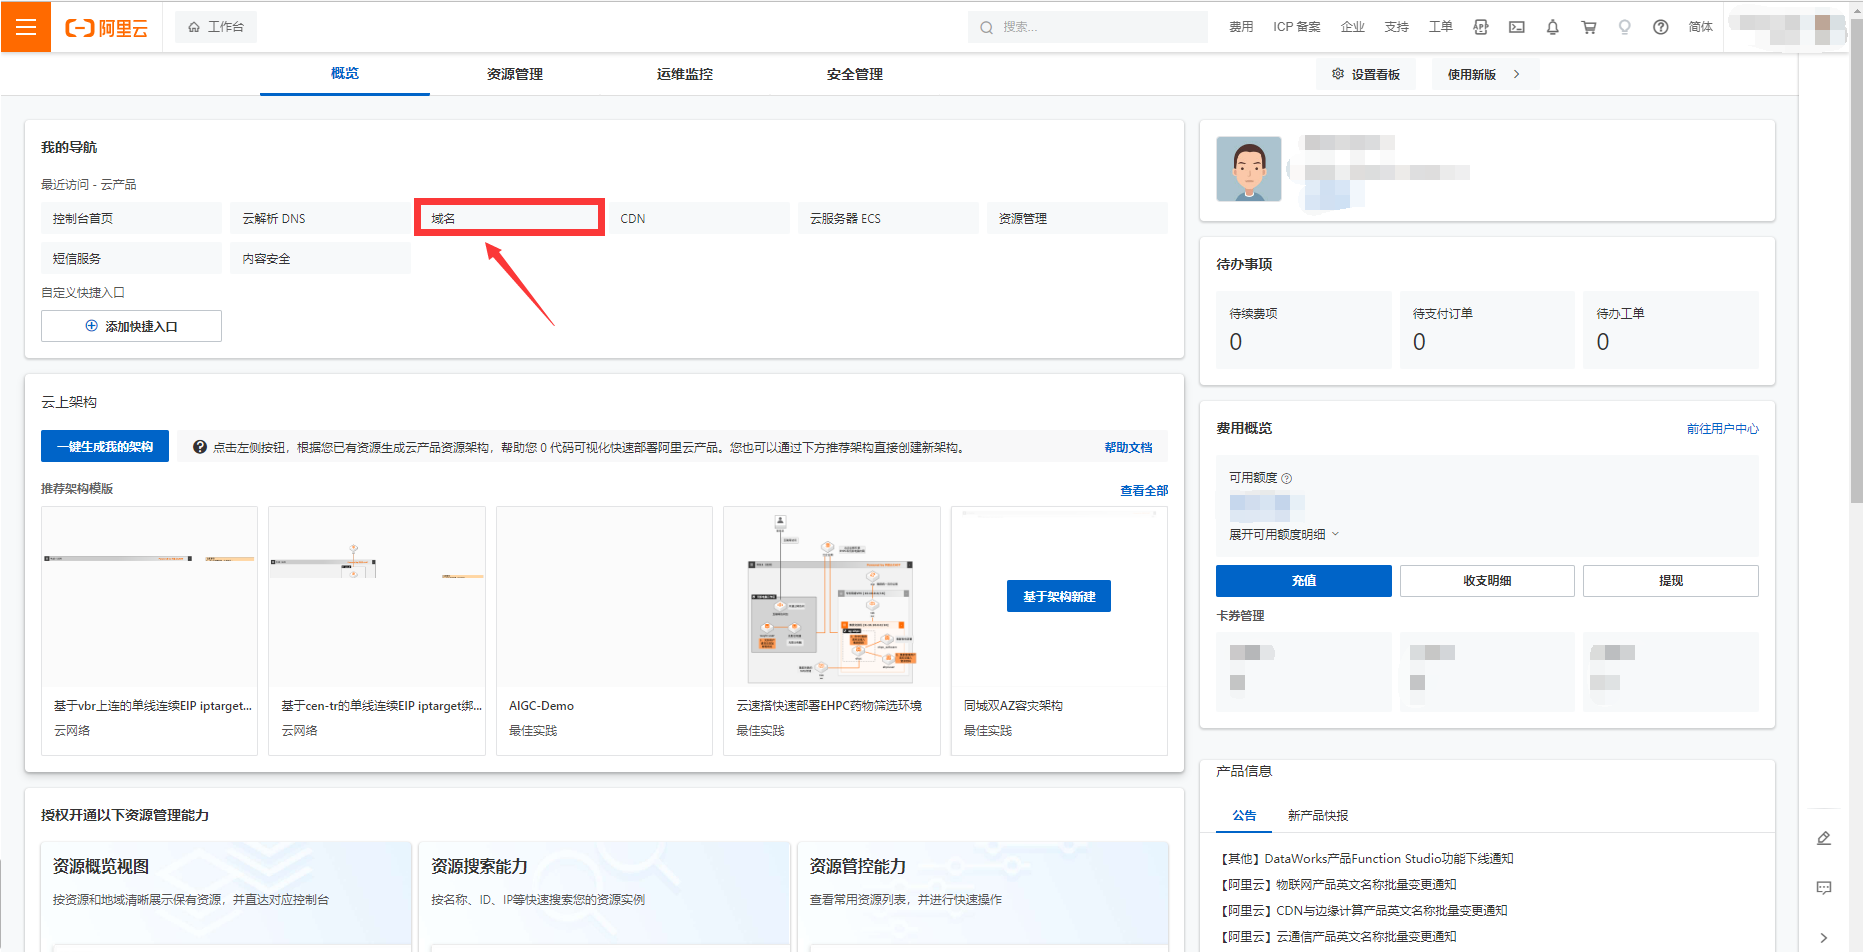Click the 充值 recharge button
The height and width of the screenshot is (952, 1863).
click(x=1303, y=581)
